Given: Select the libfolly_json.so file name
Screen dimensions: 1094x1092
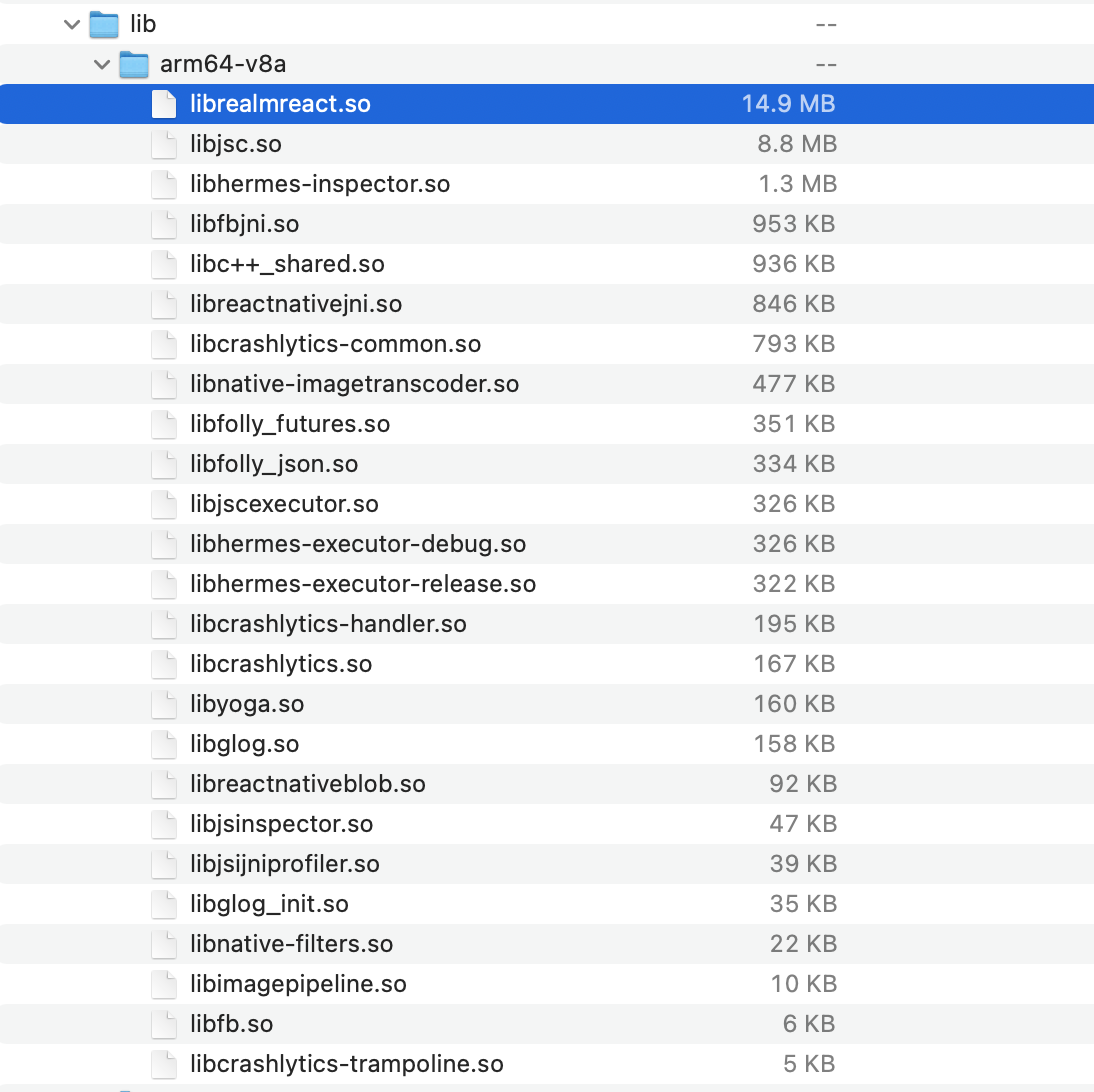Looking at the screenshot, I should pos(274,464).
